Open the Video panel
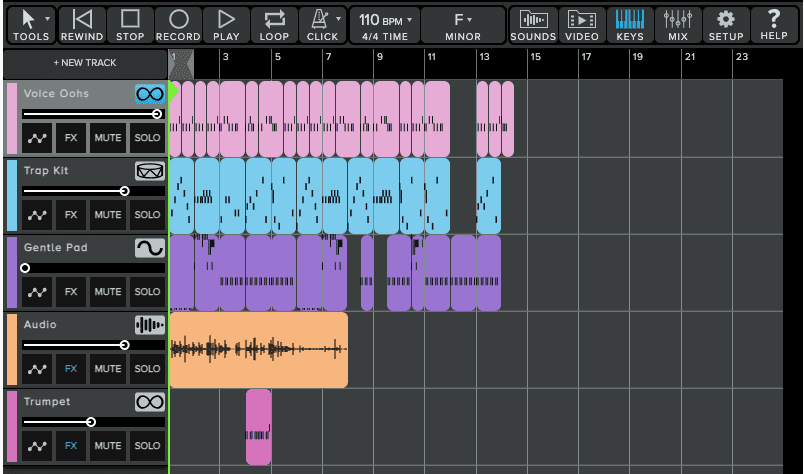The height and width of the screenshot is (474, 804). pyautogui.click(x=582, y=24)
